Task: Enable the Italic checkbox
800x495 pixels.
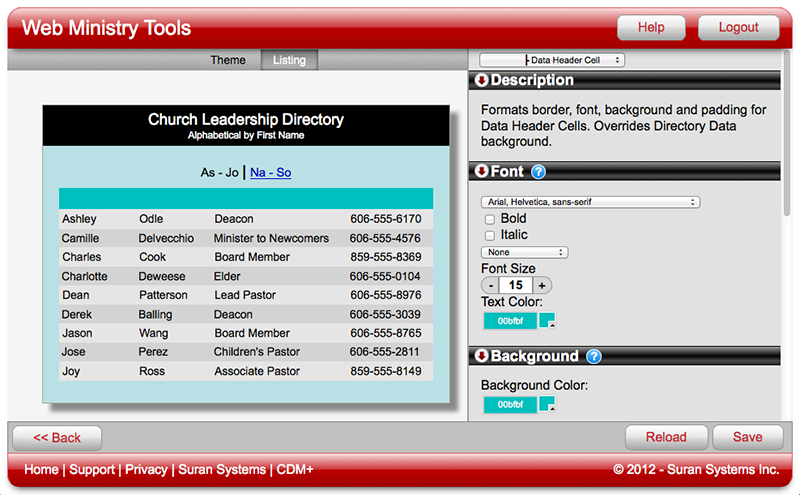Action: point(490,235)
